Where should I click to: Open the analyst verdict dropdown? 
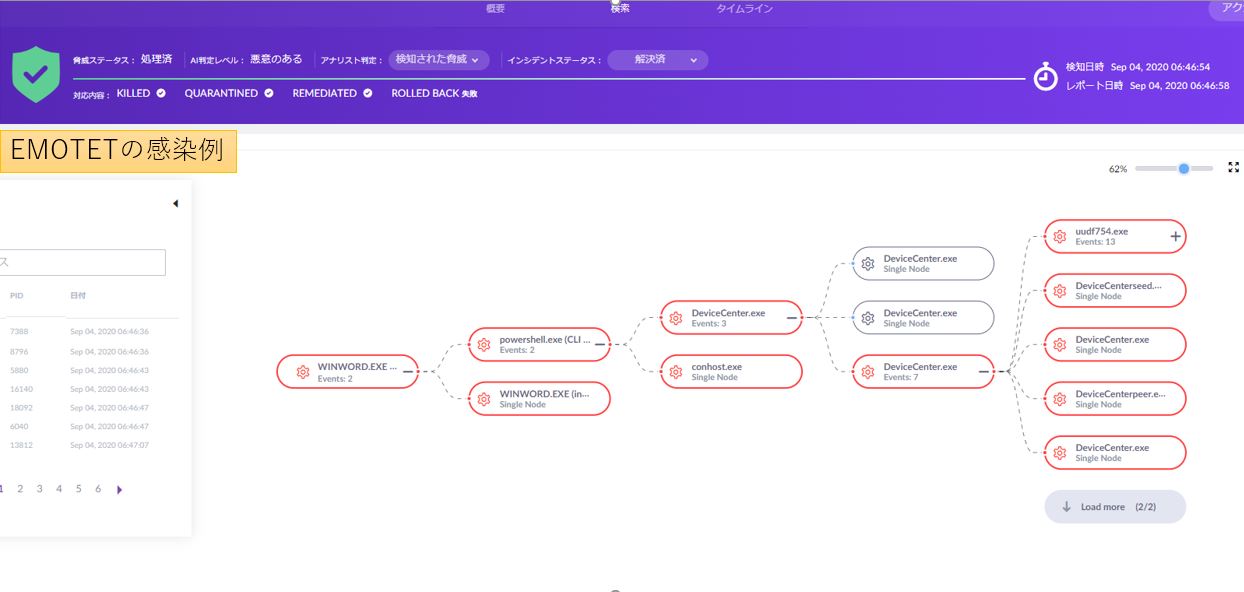click(x=438, y=60)
